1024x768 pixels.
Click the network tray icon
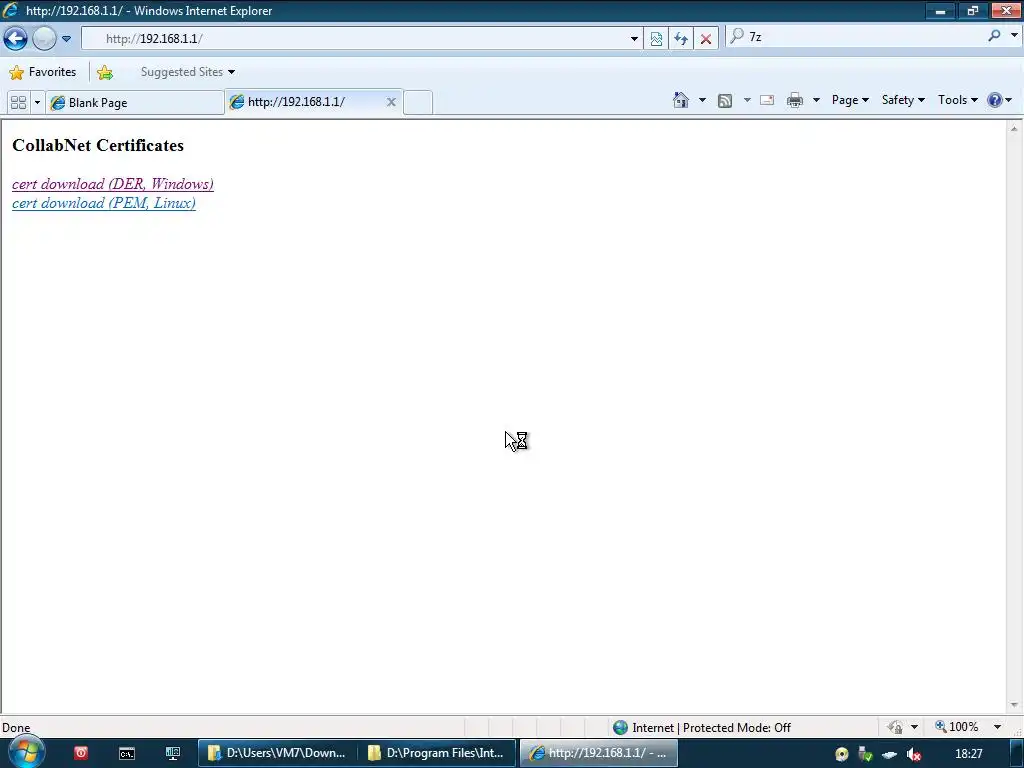[x=889, y=754]
